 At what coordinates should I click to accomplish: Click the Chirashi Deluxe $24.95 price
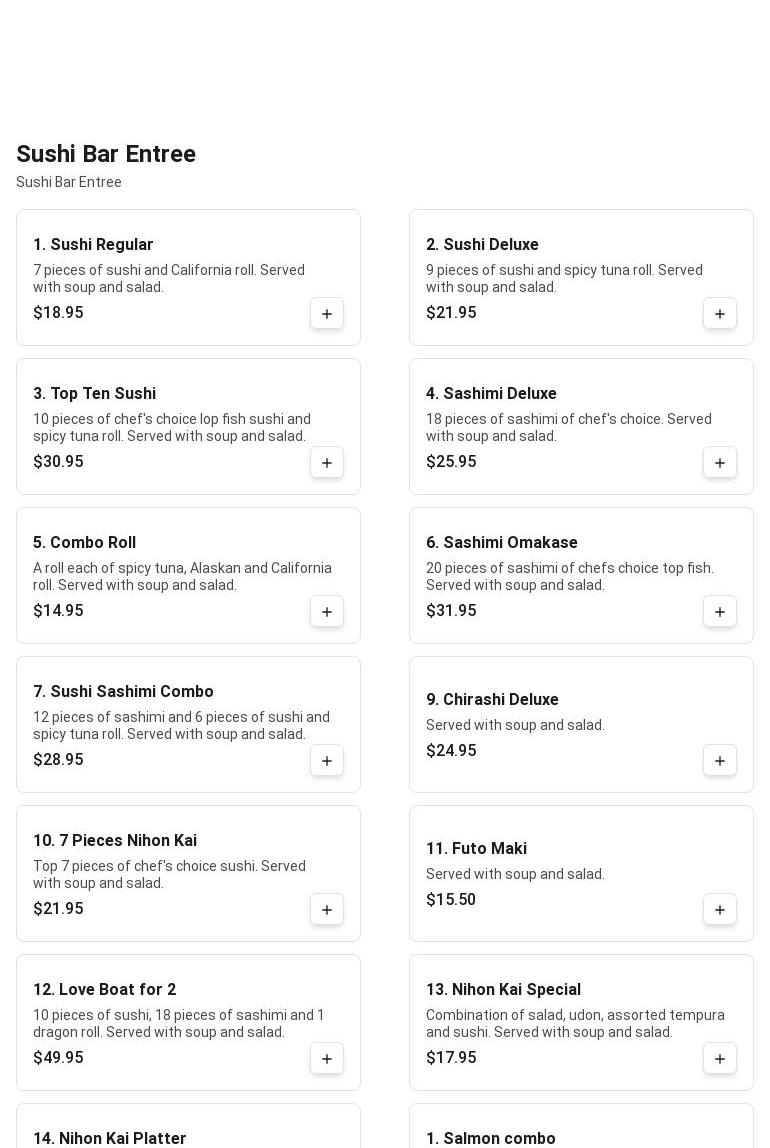coord(451,751)
